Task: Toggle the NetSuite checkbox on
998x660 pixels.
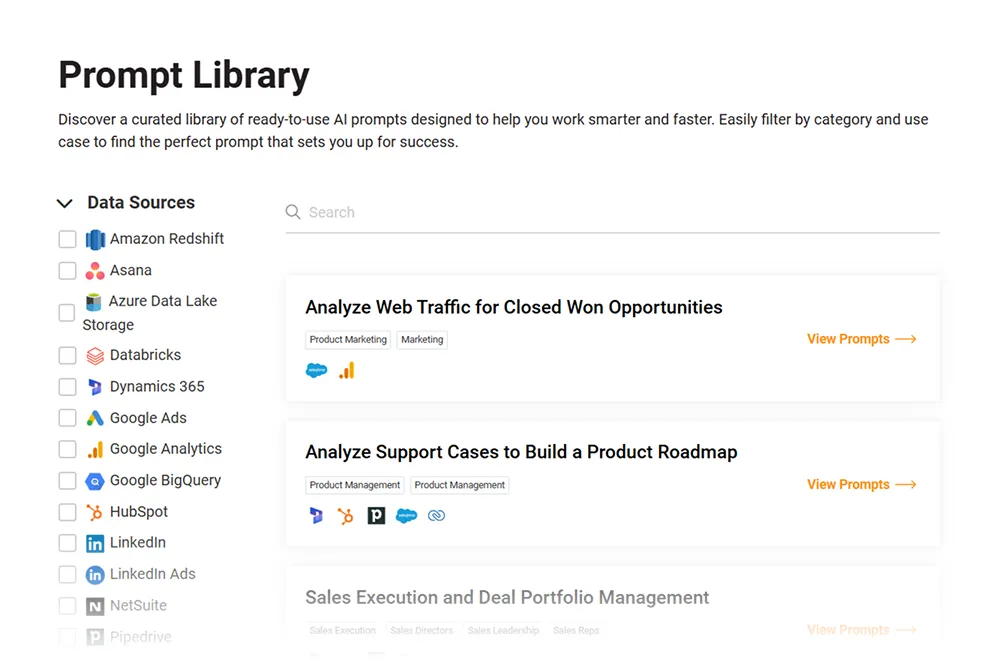Action: coord(67,605)
